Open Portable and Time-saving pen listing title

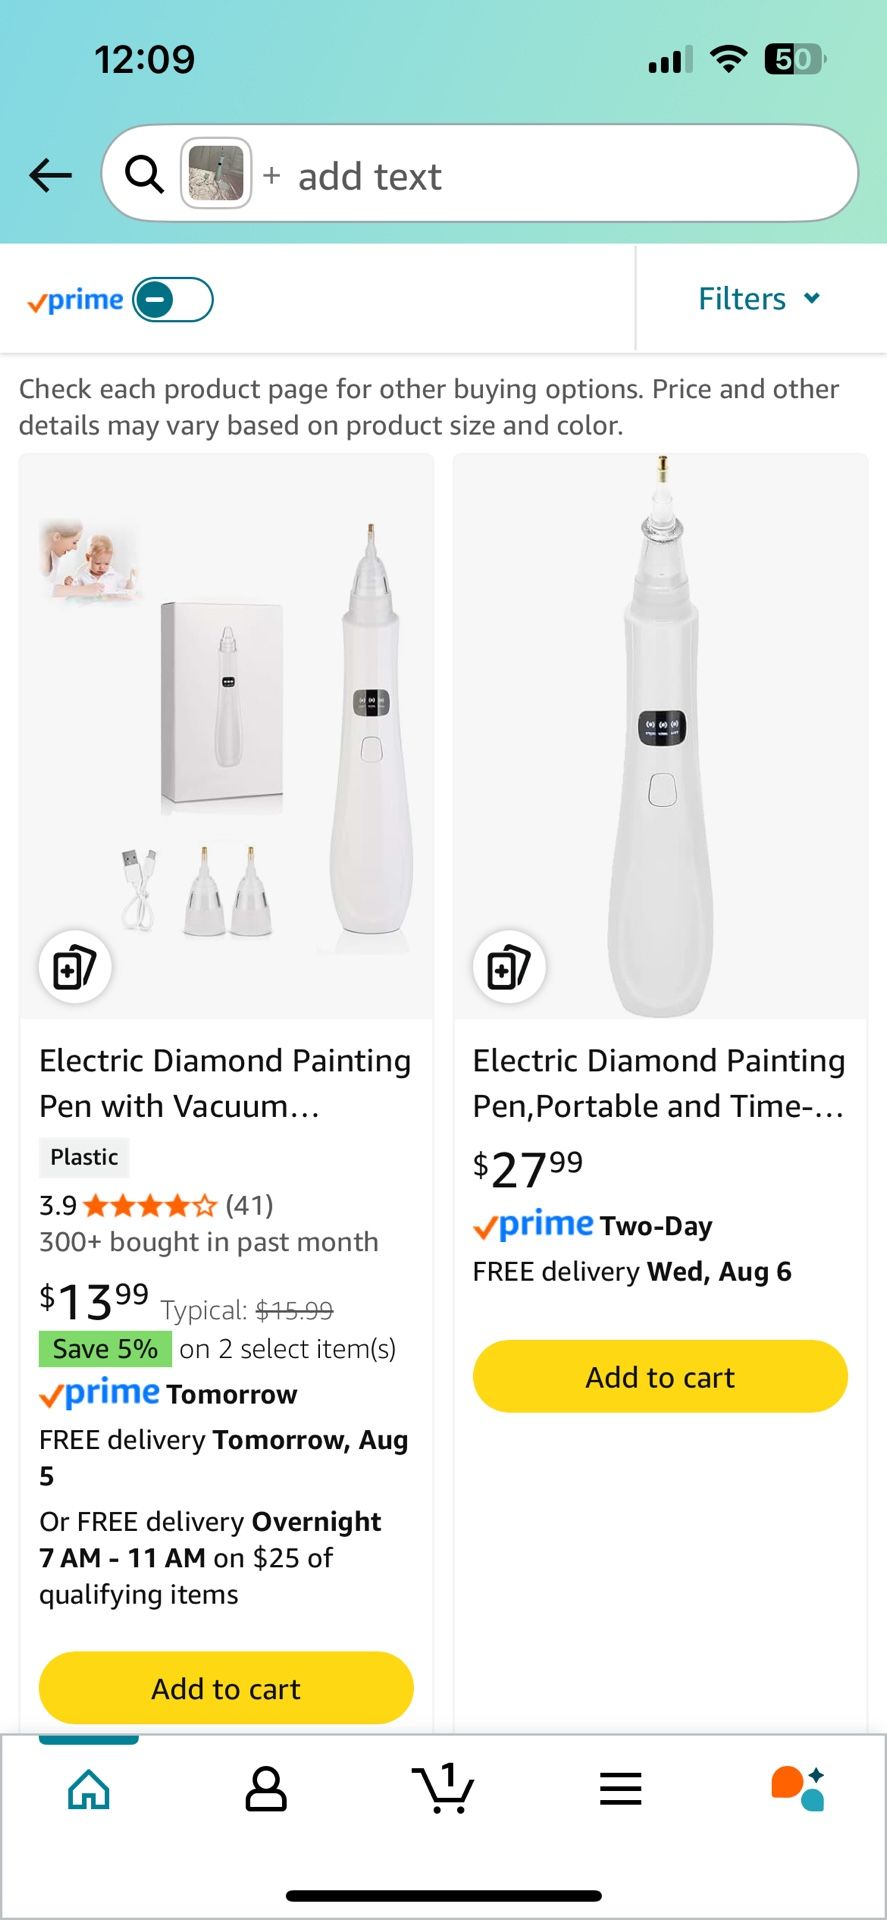tap(659, 1083)
